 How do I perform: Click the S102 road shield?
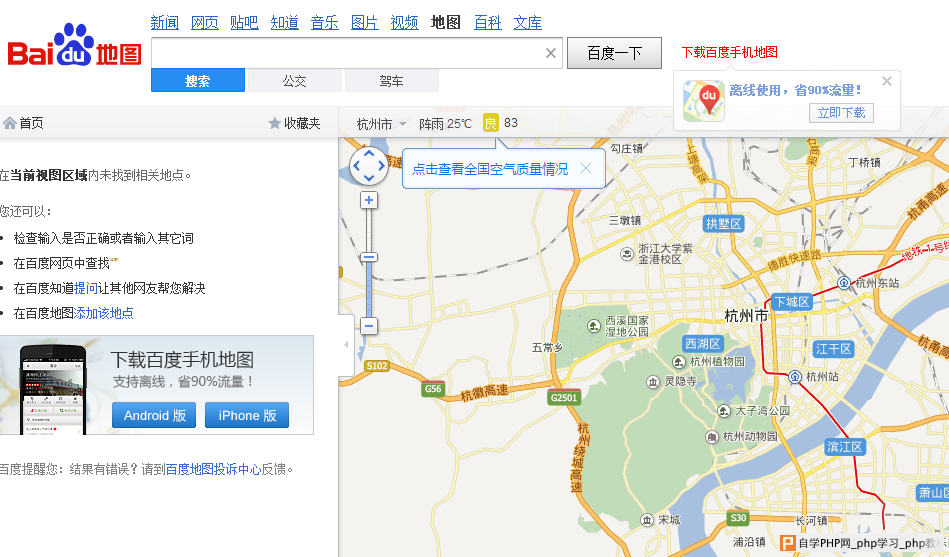click(x=376, y=366)
